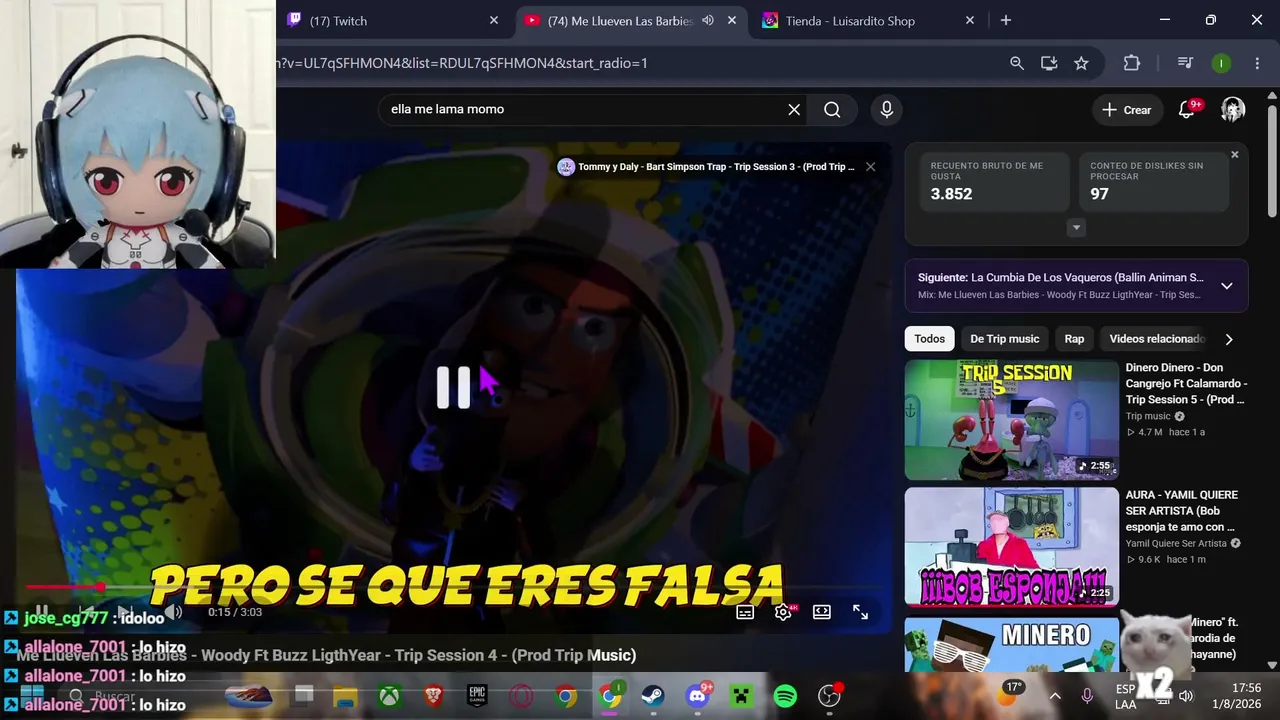Open the next video La Cumbia De Los Vaqueros
Viewport: 1280px width, 720px height.
pyautogui.click(x=1060, y=278)
